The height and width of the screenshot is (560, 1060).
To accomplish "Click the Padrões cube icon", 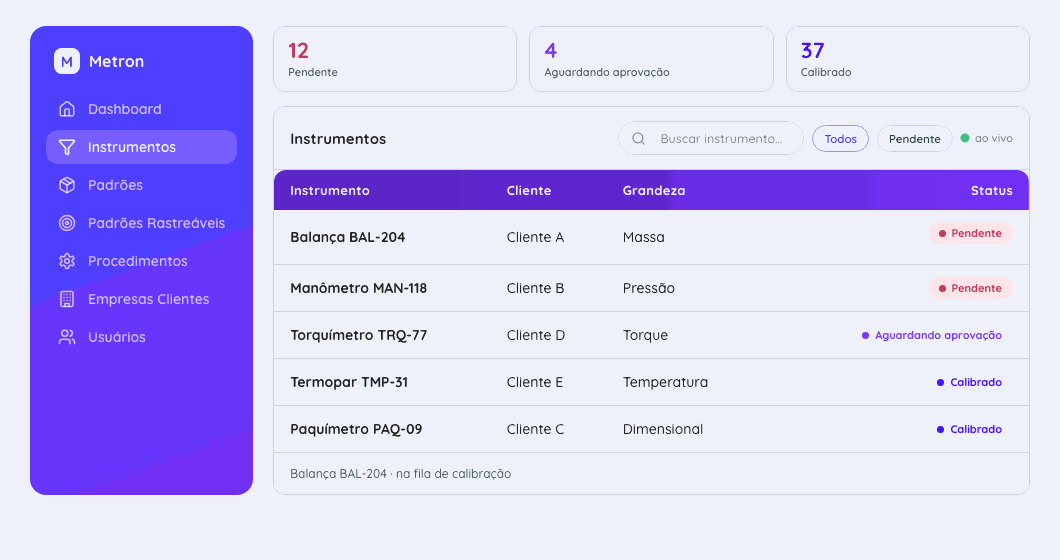I will click(67, 185).
